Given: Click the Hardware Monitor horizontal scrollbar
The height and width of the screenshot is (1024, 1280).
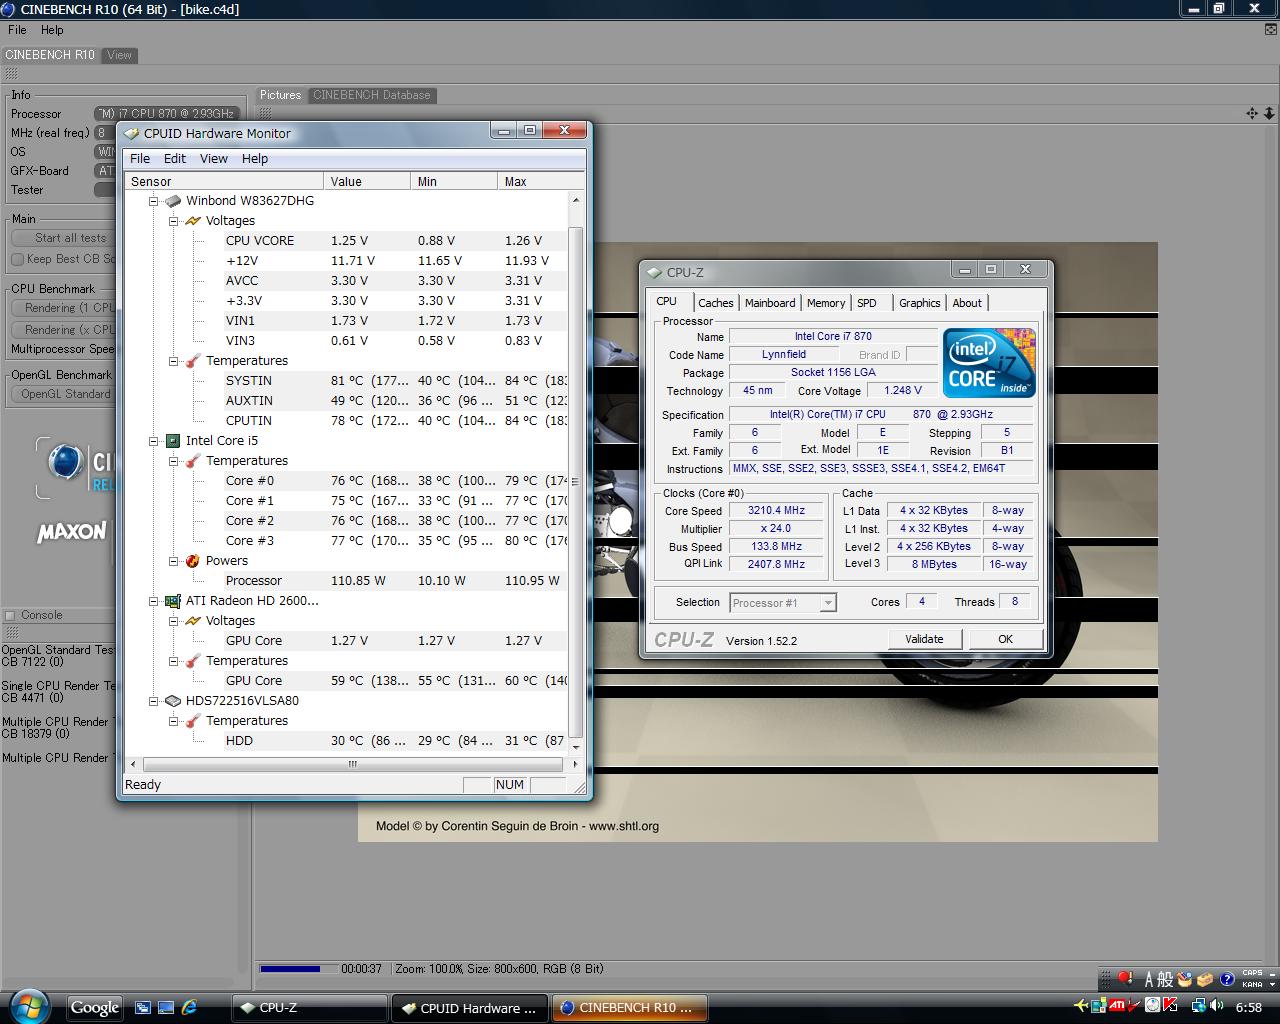Looking at the screenshot, I should (352, 765).
